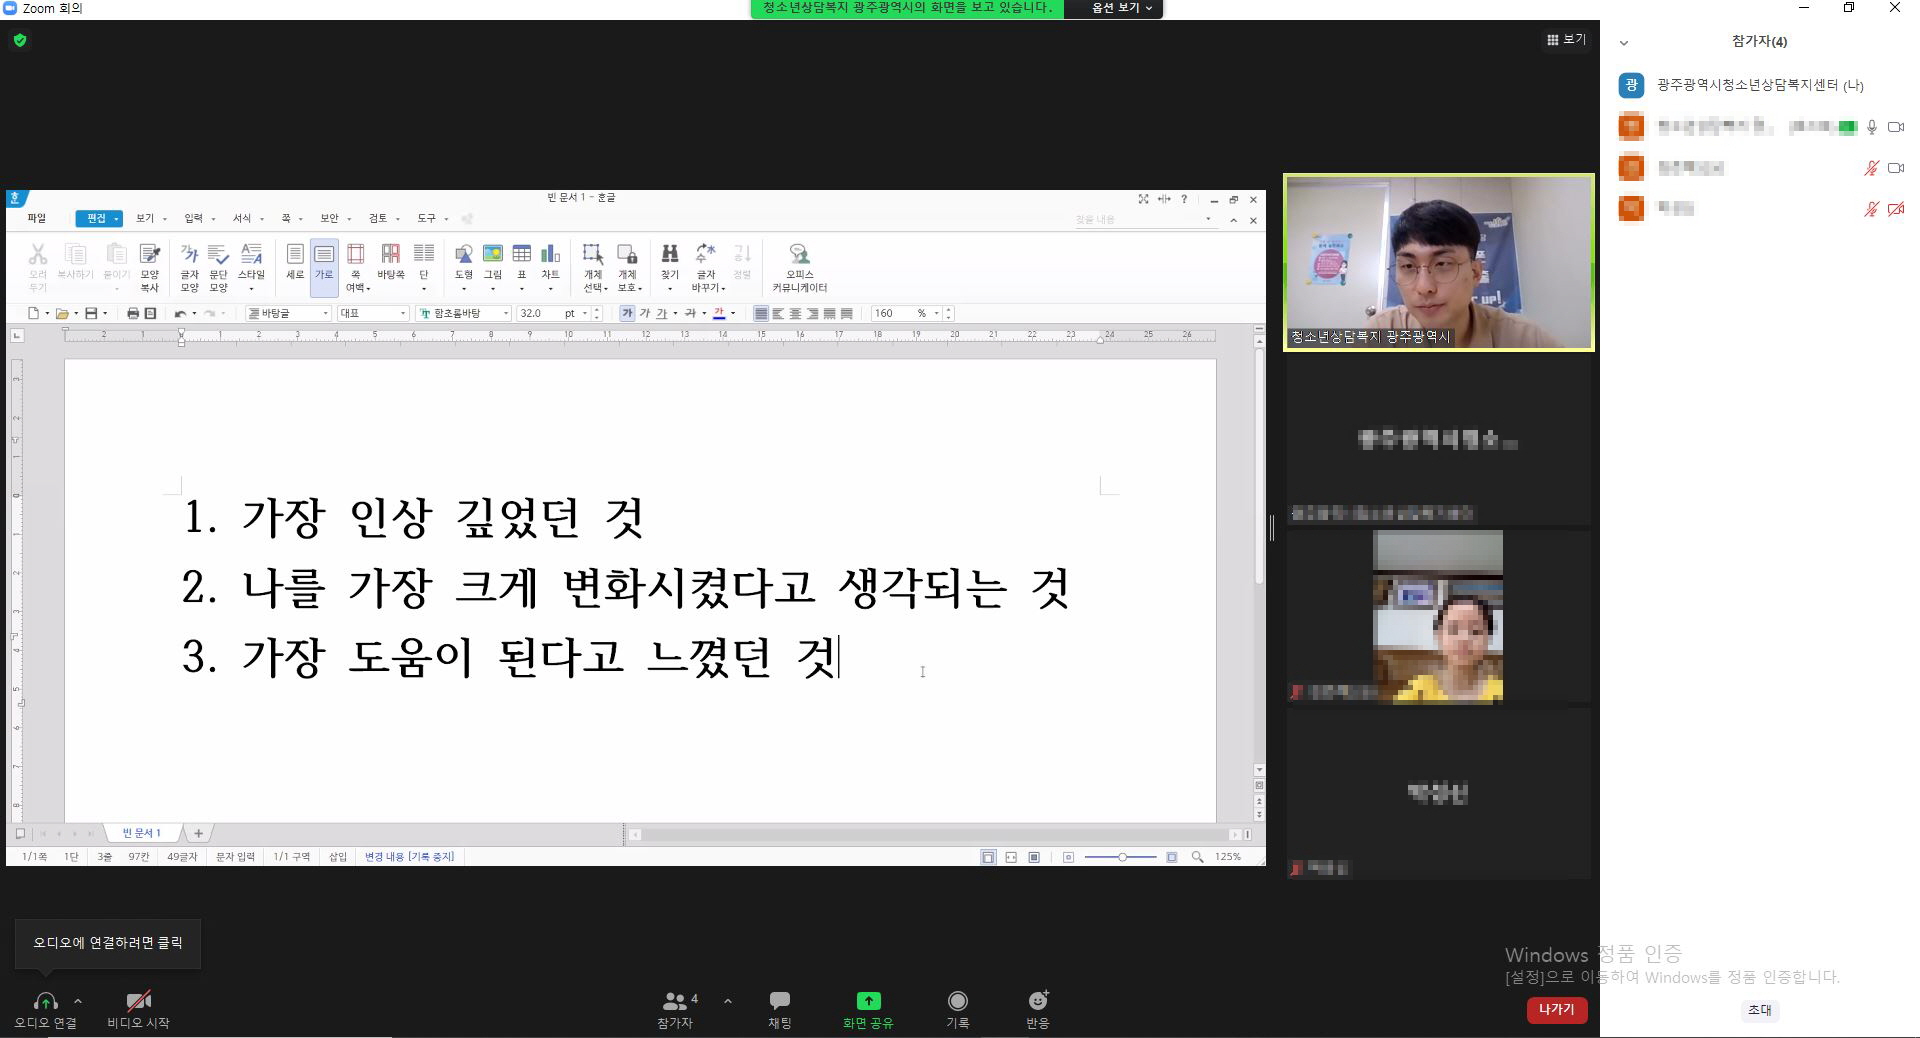Toggle landscape (가로) page orientation
The width and height of the screenshot is (1920, 1038).
coord(324,260)
